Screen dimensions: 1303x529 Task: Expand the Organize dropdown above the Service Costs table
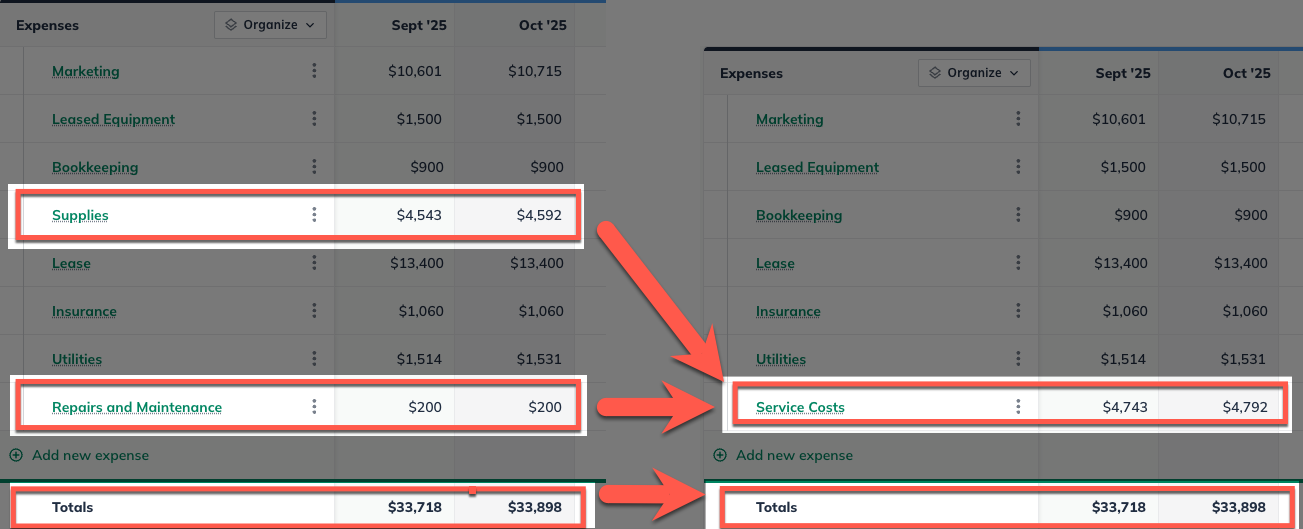(974, 73)
